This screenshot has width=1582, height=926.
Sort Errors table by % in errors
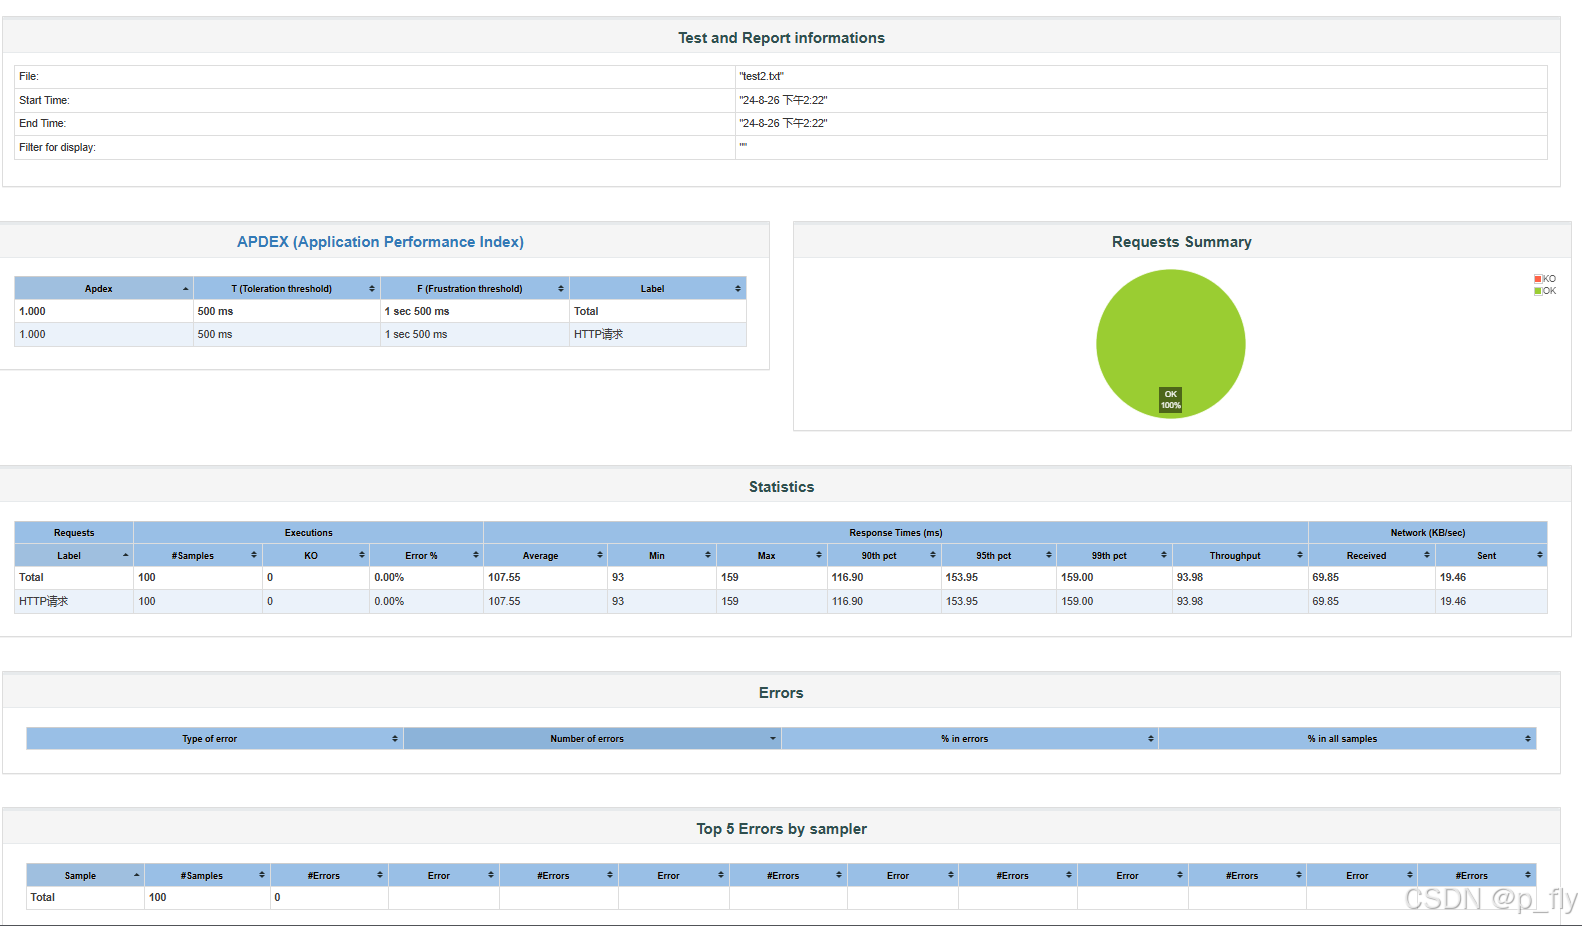969,738
